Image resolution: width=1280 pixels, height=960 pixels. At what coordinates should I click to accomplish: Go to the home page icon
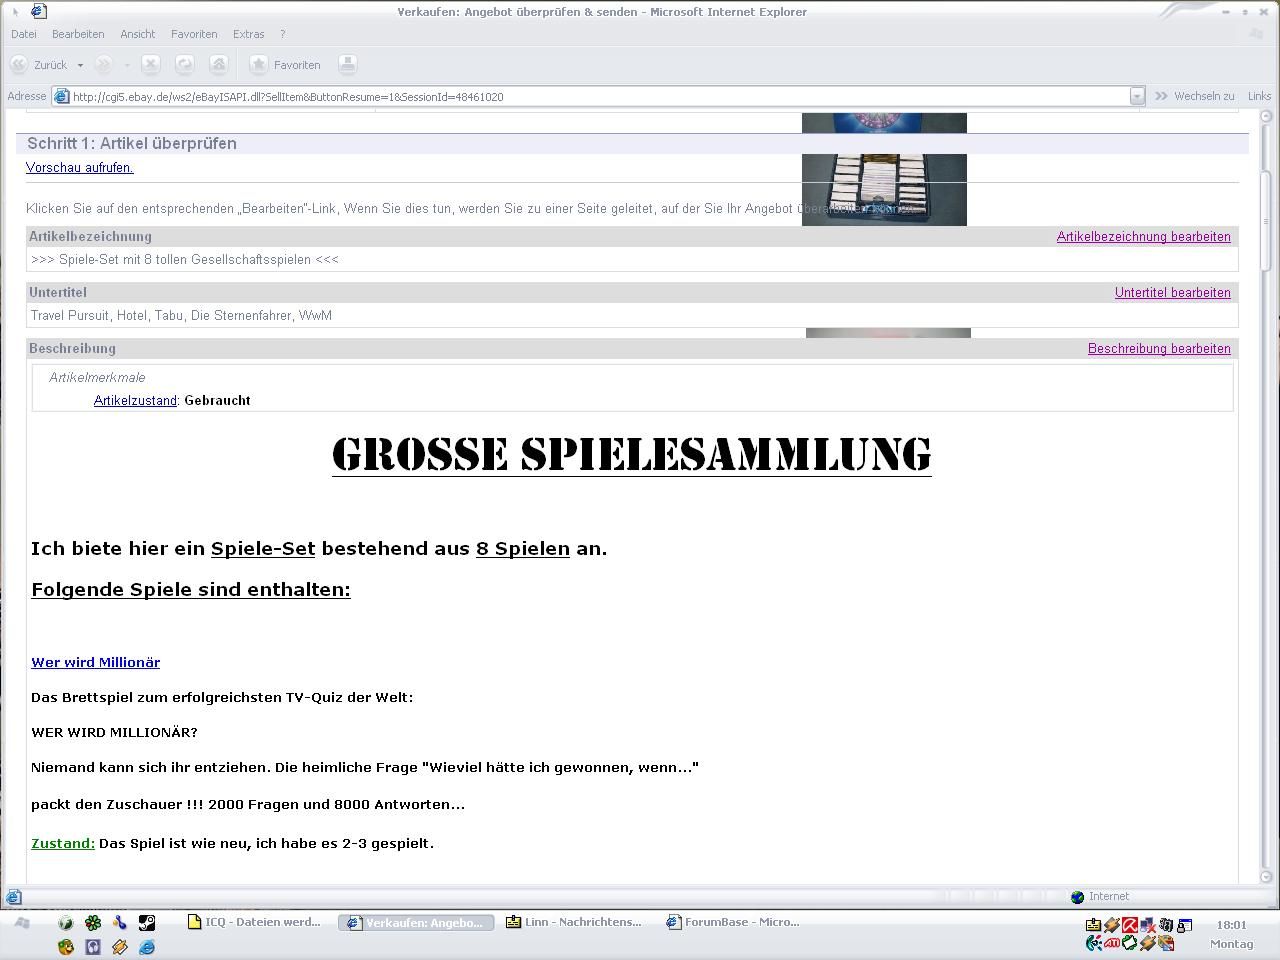[218, 64]
